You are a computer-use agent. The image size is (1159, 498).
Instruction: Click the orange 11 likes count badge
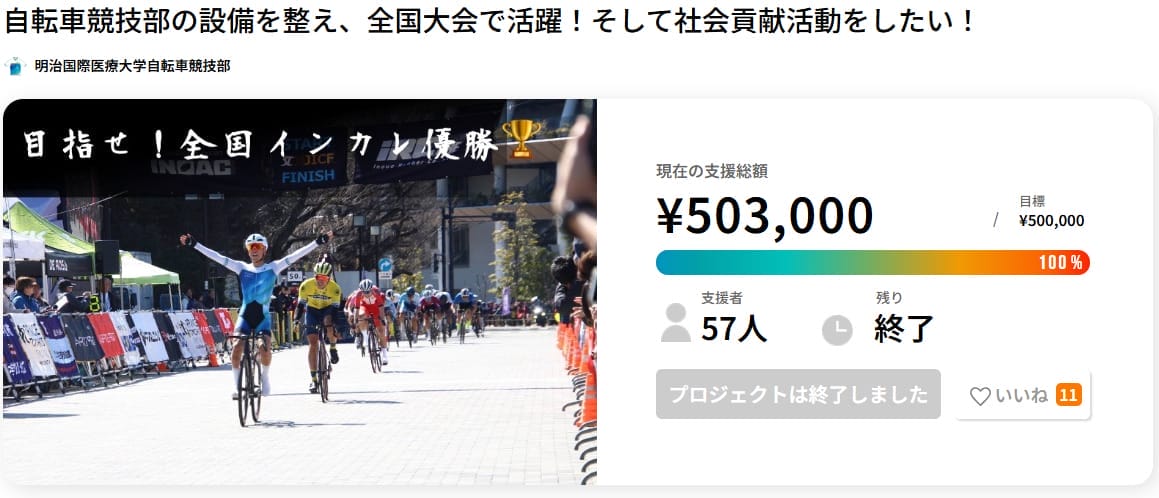point(1069,395)
